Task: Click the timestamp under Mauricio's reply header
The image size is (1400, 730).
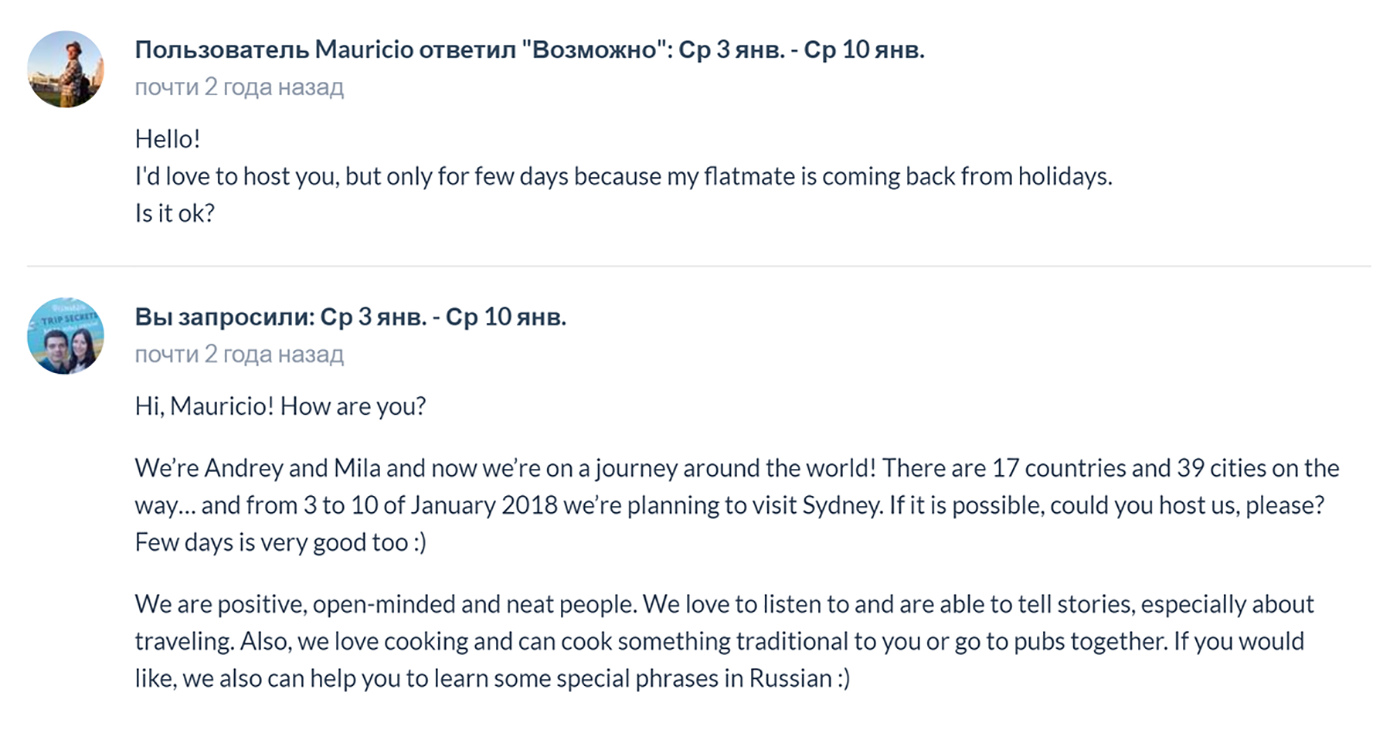Action: coord(239,87)
